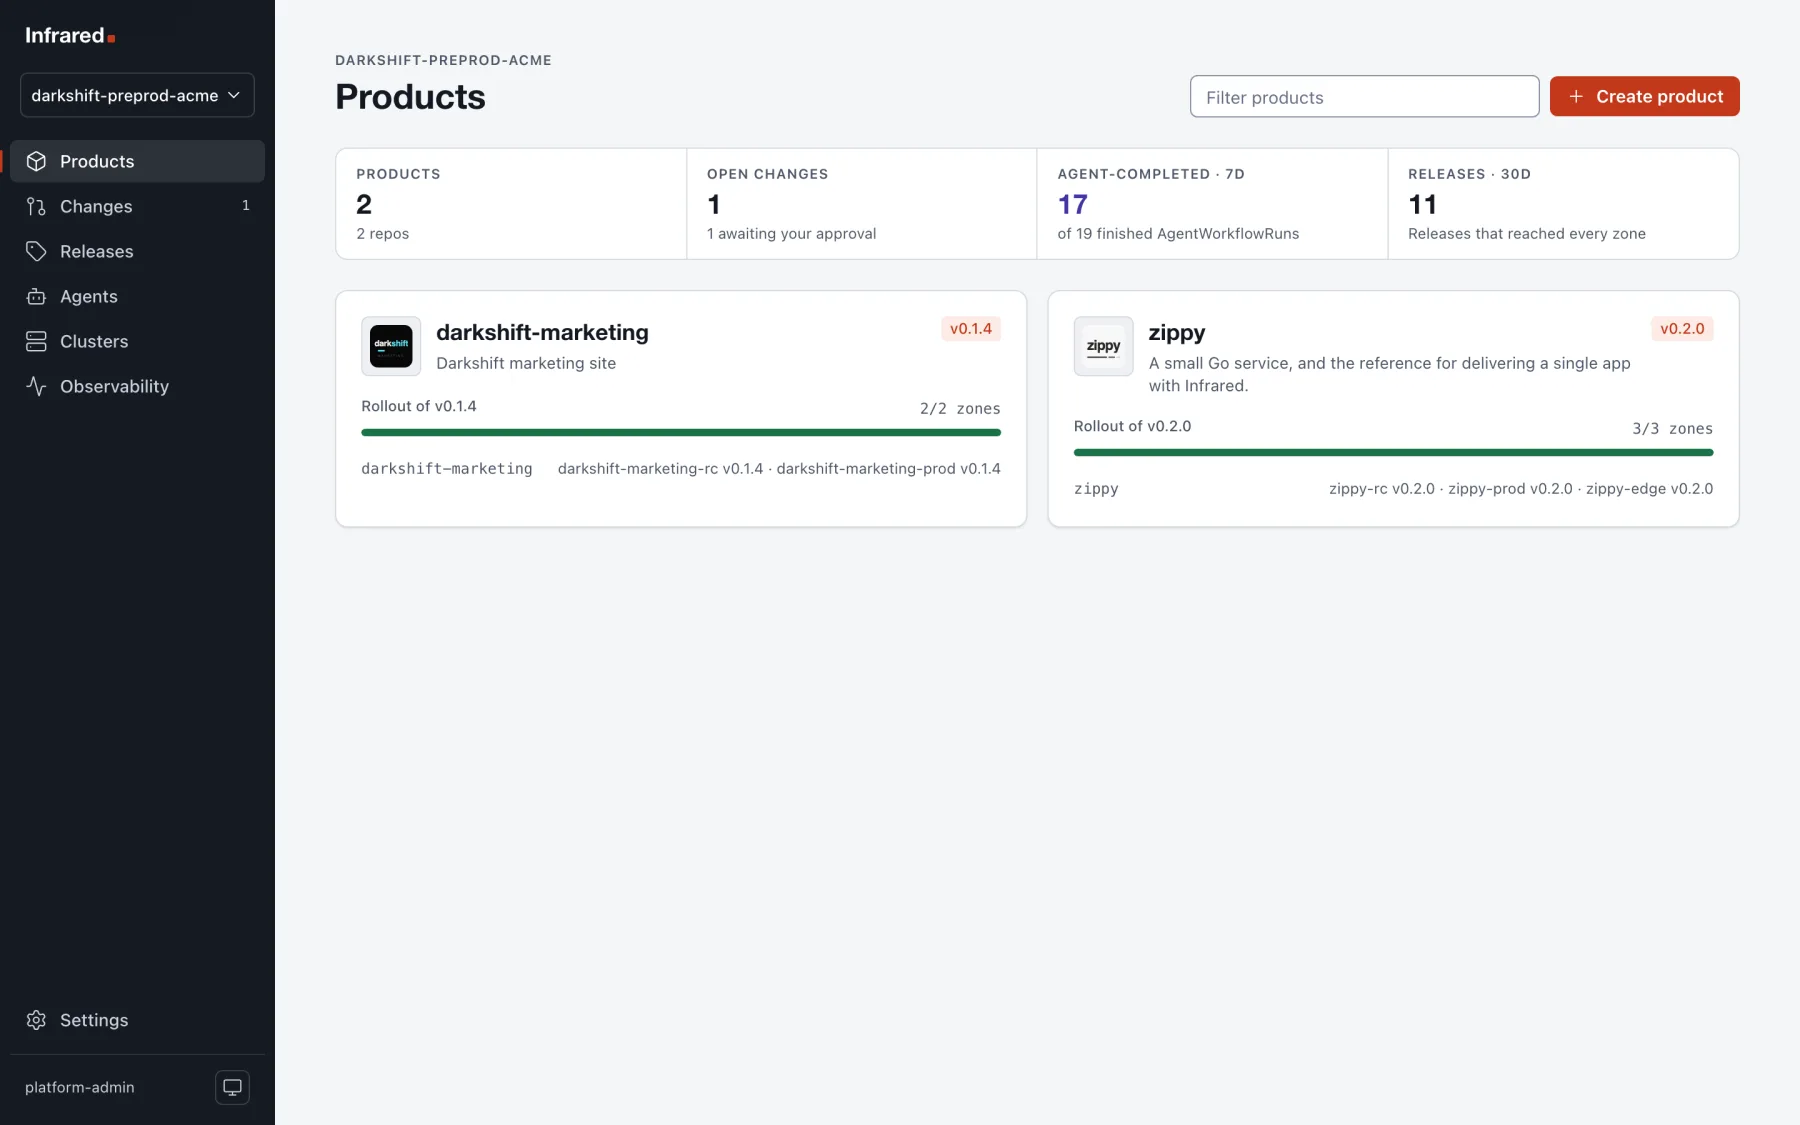Viewport: 1800px width, 1125px height.
Task: Click the Open Changes stat showing 1
Action: pos(861,204)
